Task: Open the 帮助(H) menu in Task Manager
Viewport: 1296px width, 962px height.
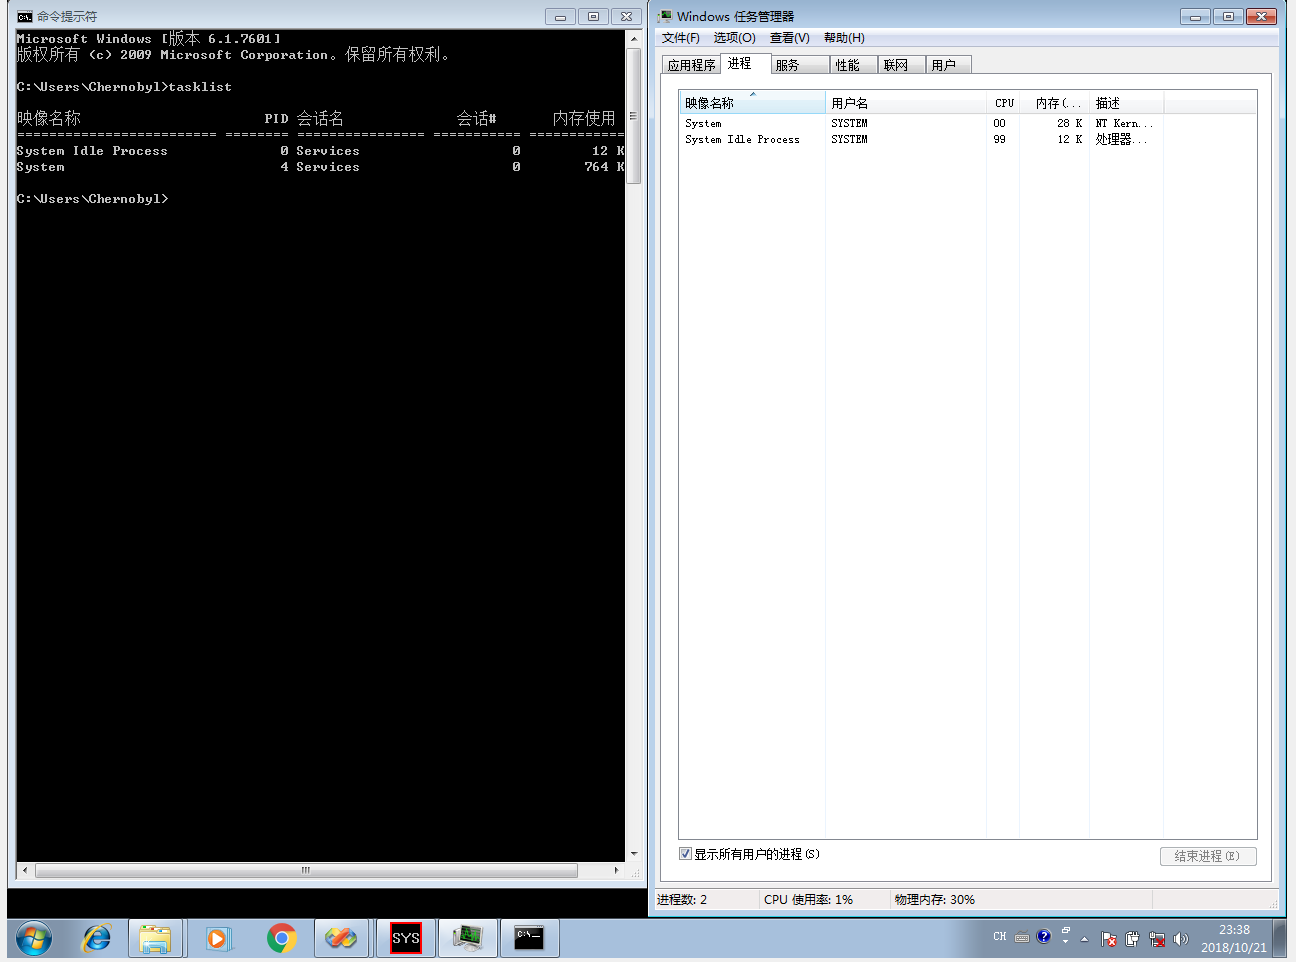Action: (x=844, y=38)
